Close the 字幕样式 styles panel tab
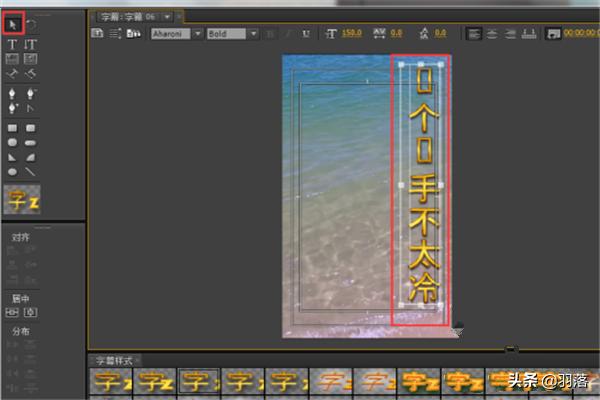This screenshot has height=400, width=600. 137,361
